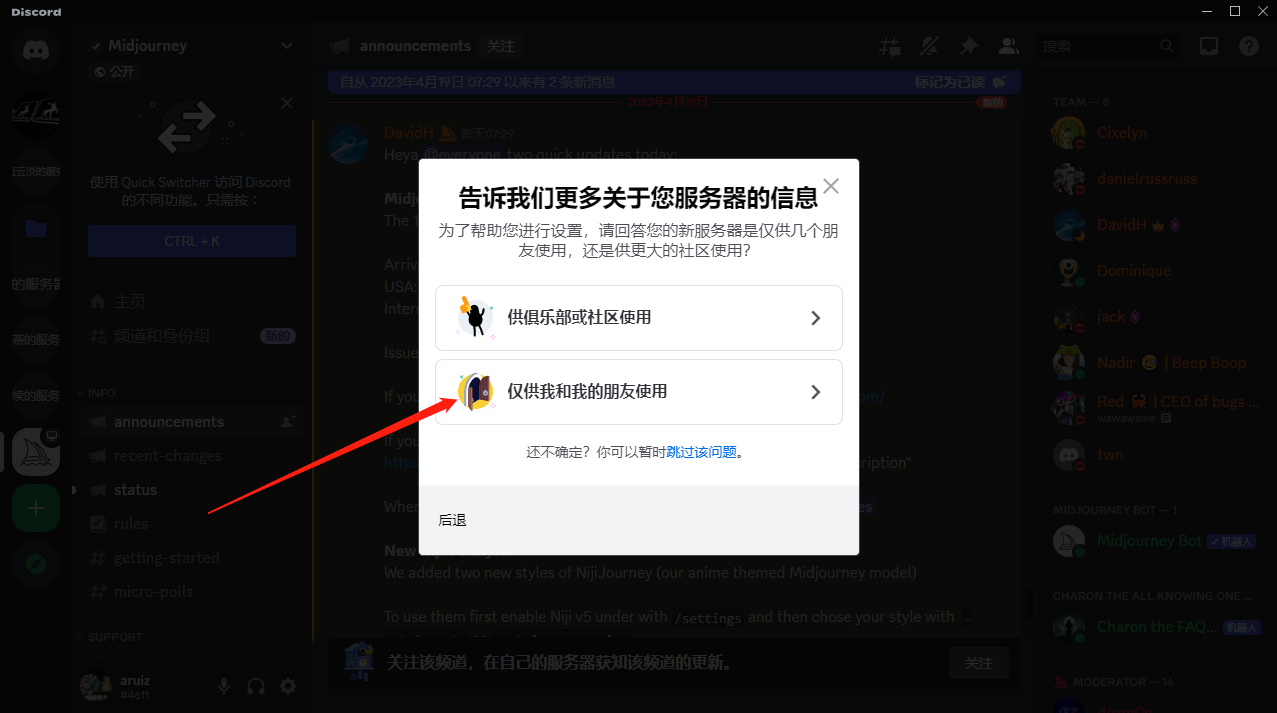Show pinned messages via pin icon
The image size is (1277, 713).
point(969,46)
